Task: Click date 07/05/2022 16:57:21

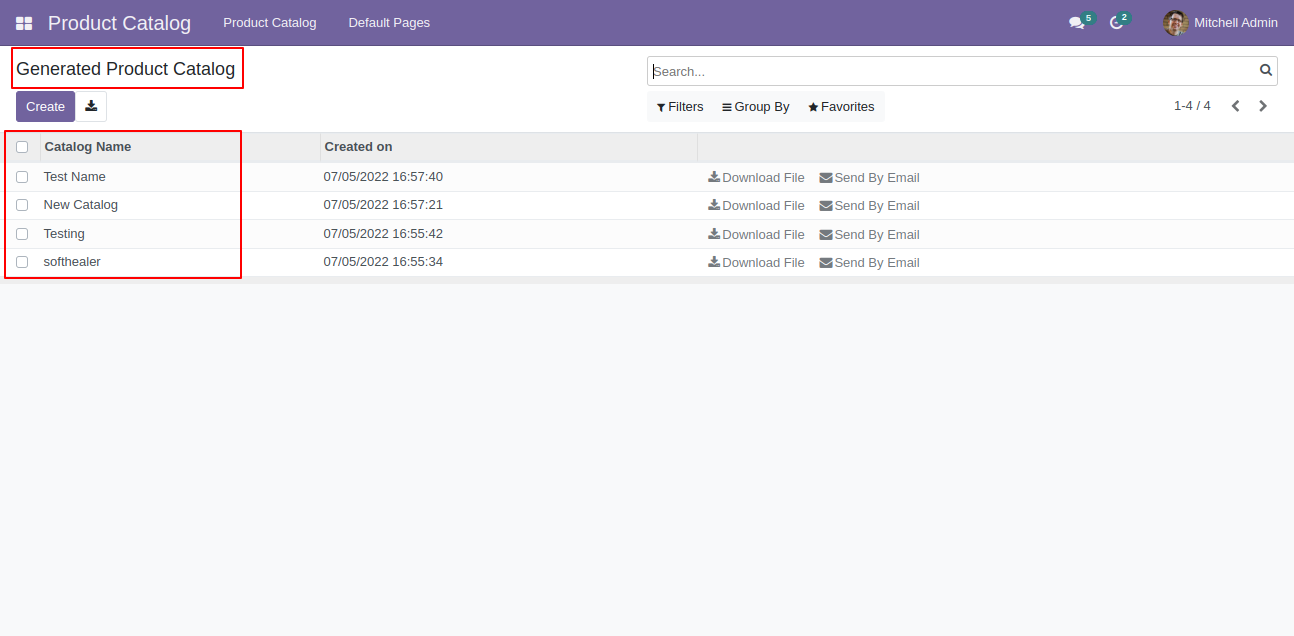Action: click(x=383, y=205)
